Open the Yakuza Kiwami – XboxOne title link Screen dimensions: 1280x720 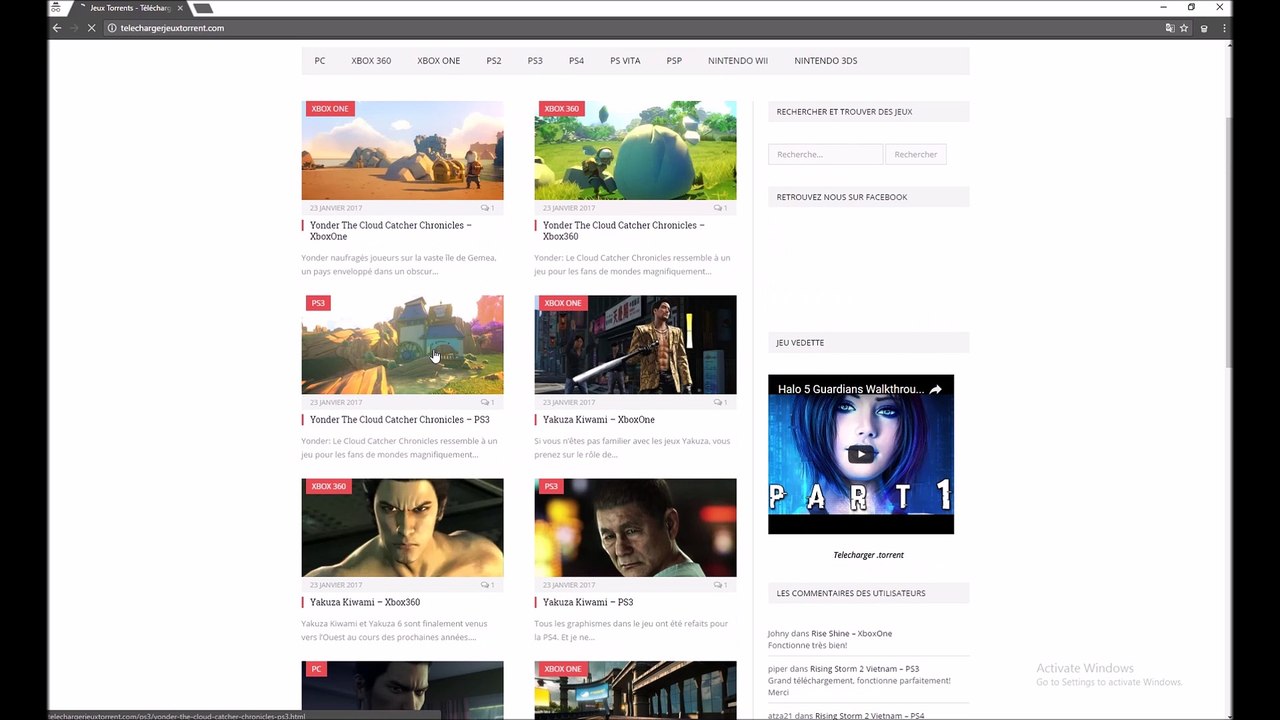(x=599, y=420)
